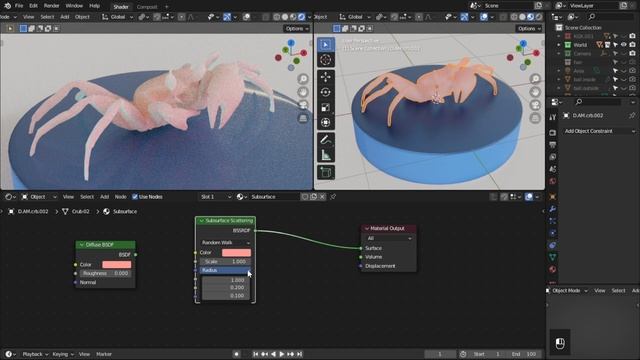Open the Slot 1 dropdown

tap(215, 197)
